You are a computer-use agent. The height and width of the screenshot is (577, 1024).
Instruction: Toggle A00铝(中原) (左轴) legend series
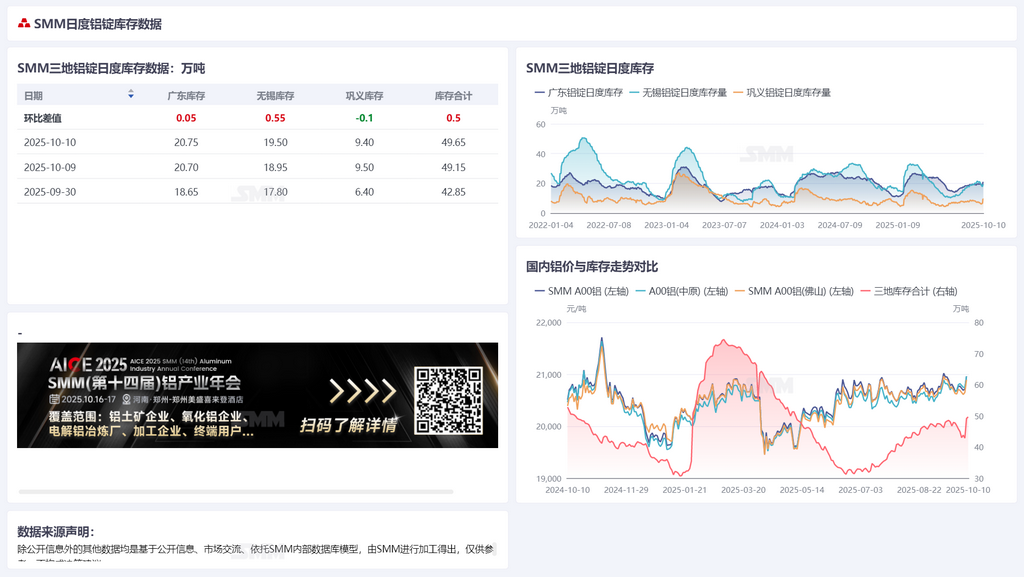(x=681, y=291)
